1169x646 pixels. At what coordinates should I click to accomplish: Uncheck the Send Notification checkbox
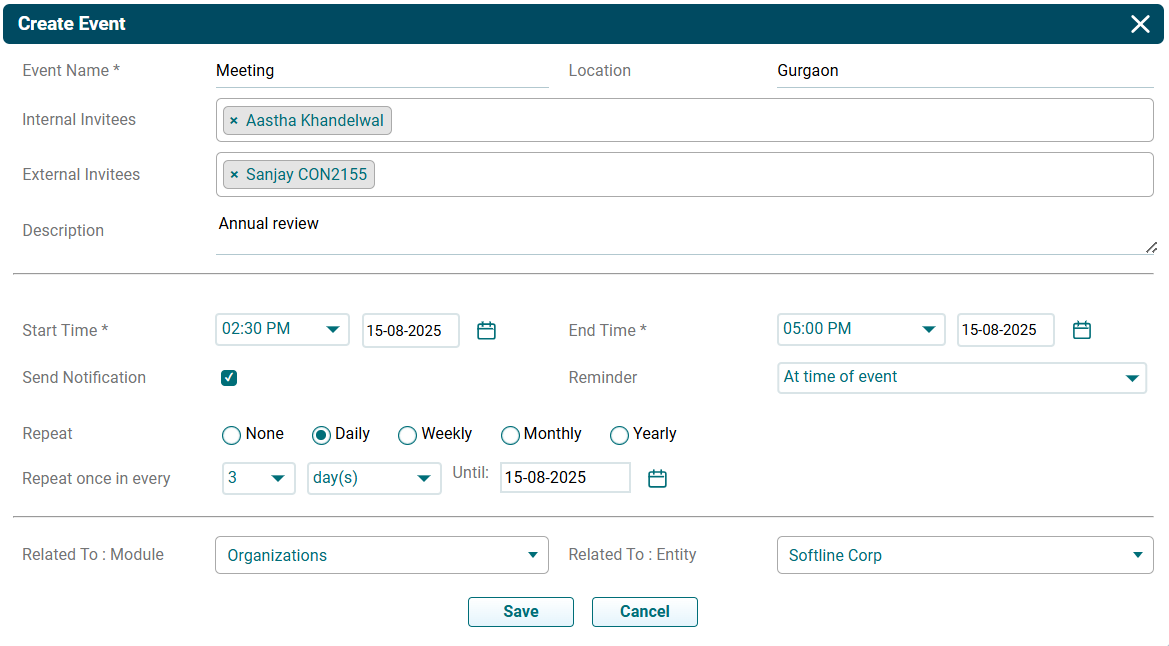[229, 378]
